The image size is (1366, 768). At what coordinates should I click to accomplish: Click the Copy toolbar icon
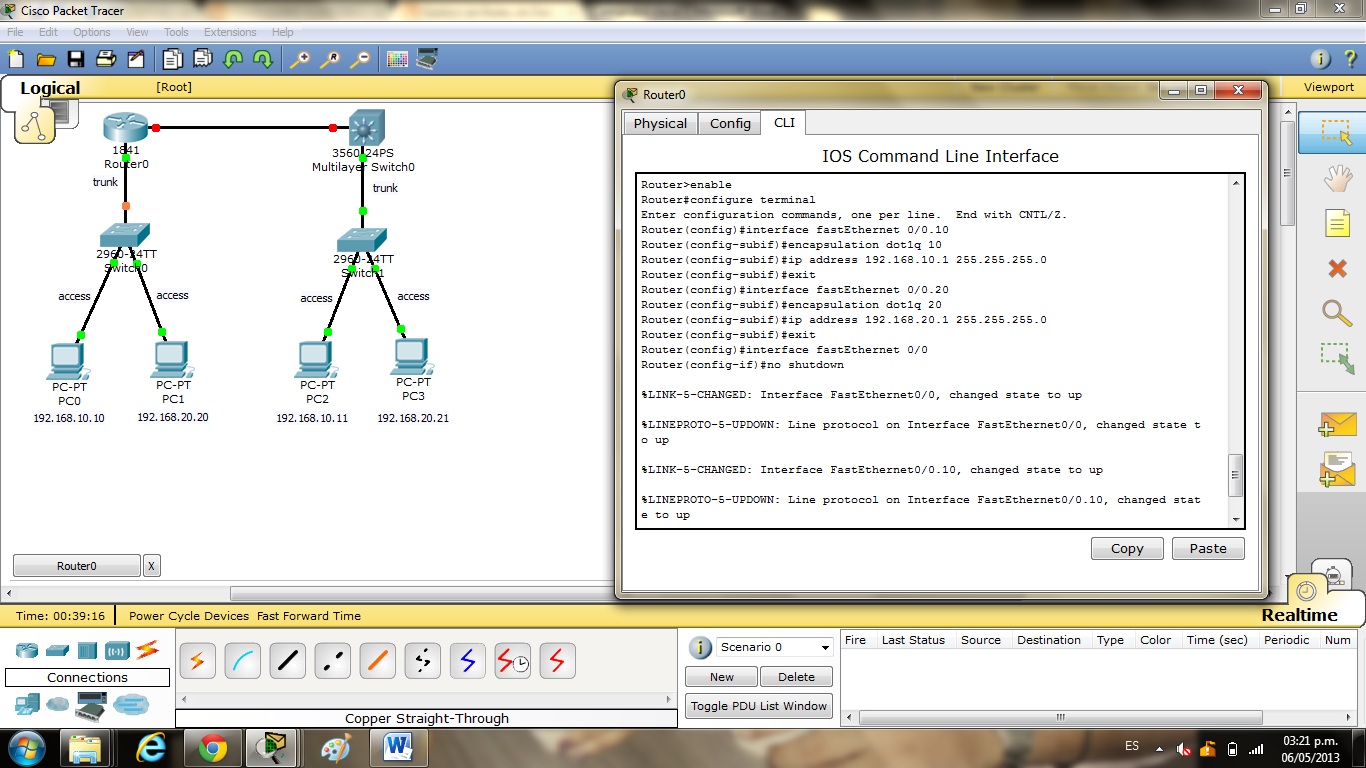[173, 59]
